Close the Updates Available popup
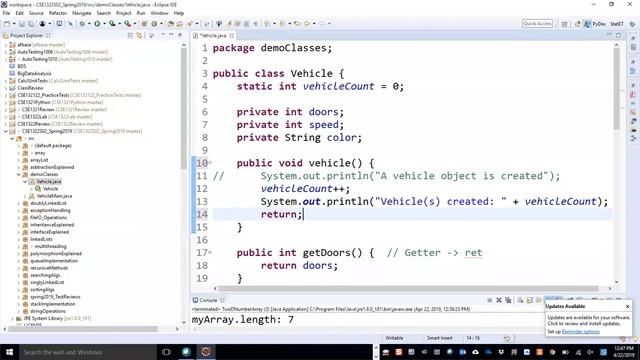Image resolution: width=640 pixels, height=360 pixels. [x=627, y=306]
